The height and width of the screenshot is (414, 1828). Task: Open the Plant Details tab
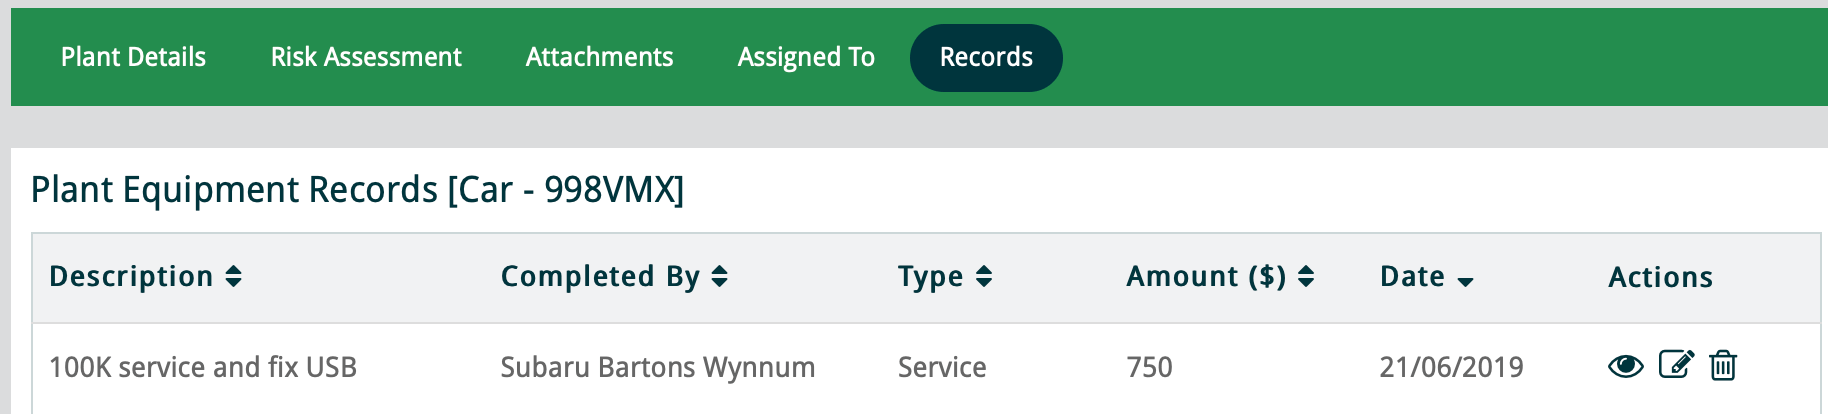(133, 57)
